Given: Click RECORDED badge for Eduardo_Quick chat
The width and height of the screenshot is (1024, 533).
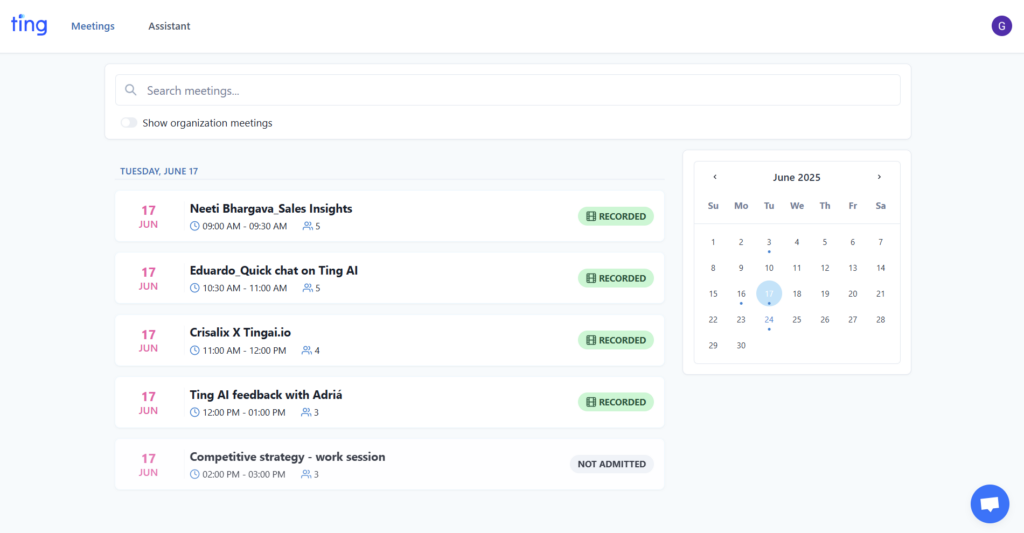Looking at the screenshot, I should [615, 278].
